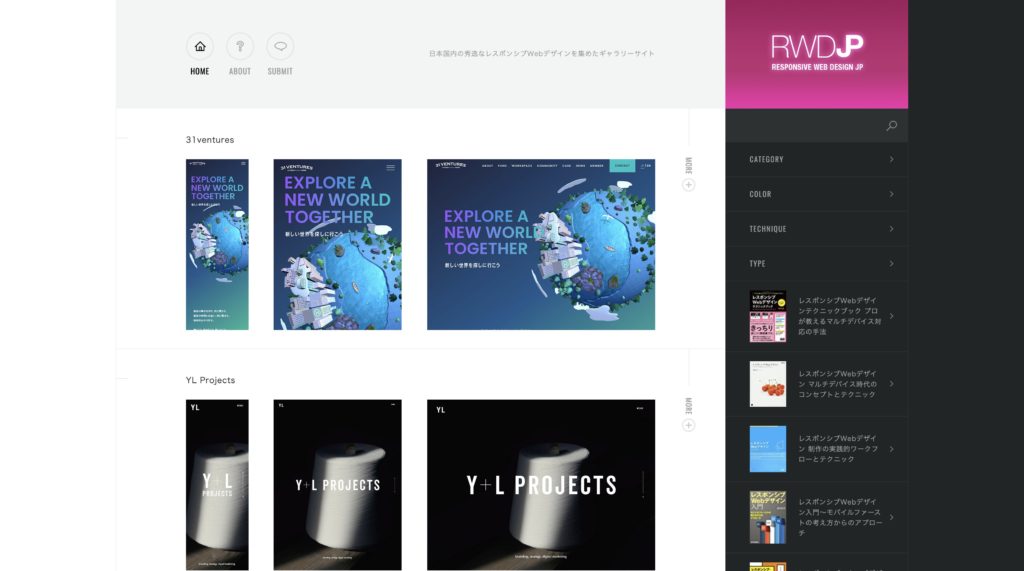
Task: Click MORE beside 31ventures entry
Action: click(x=688, y=165)
